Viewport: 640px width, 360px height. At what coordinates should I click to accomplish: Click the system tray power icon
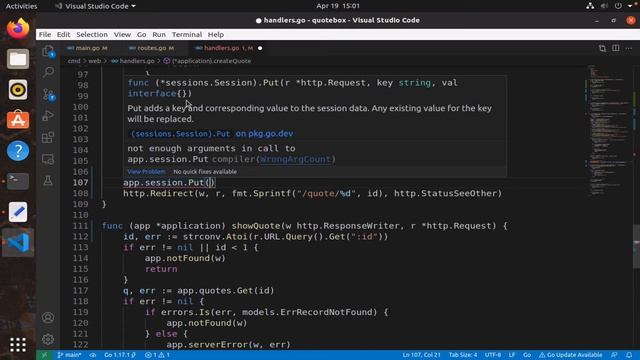click(618, 6)
